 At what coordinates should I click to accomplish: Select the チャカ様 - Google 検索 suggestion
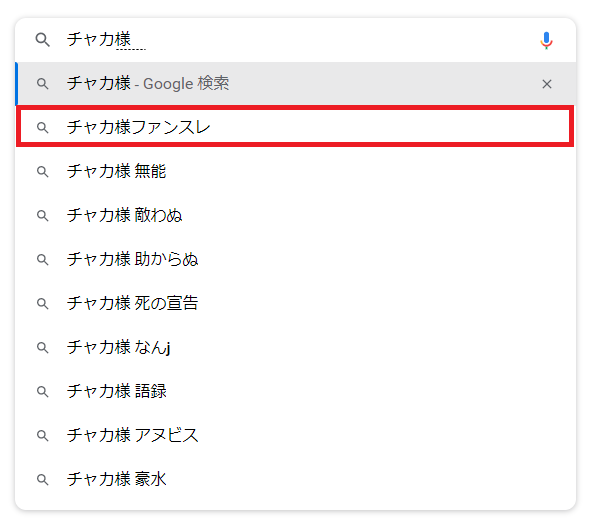tap(296, 84)
